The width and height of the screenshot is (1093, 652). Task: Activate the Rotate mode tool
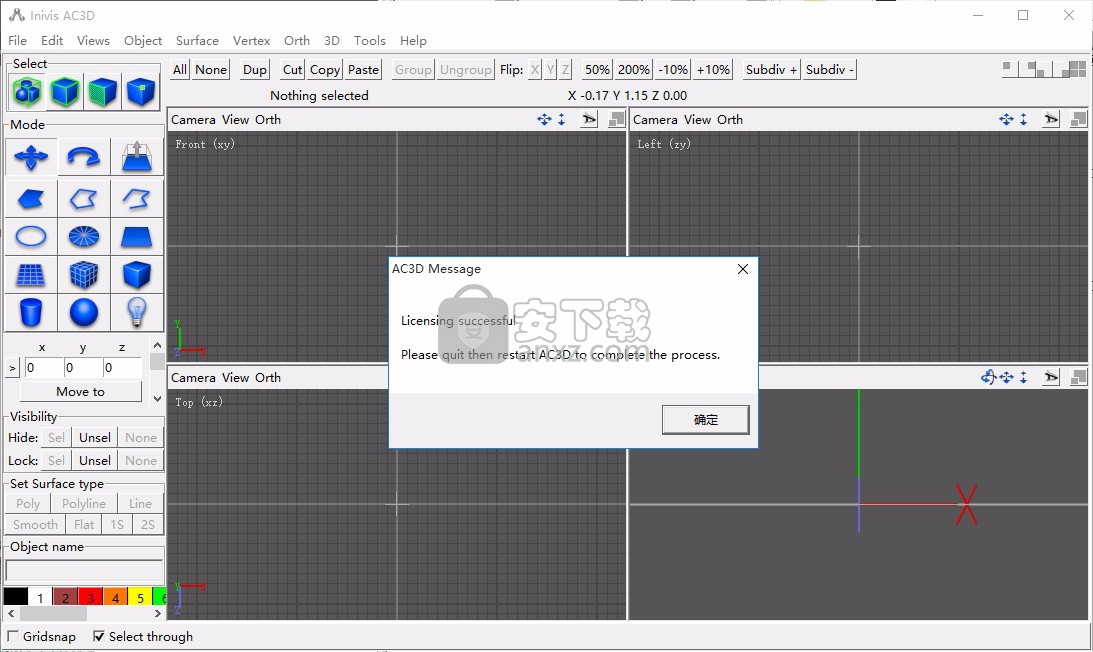(x=84, y=157)
